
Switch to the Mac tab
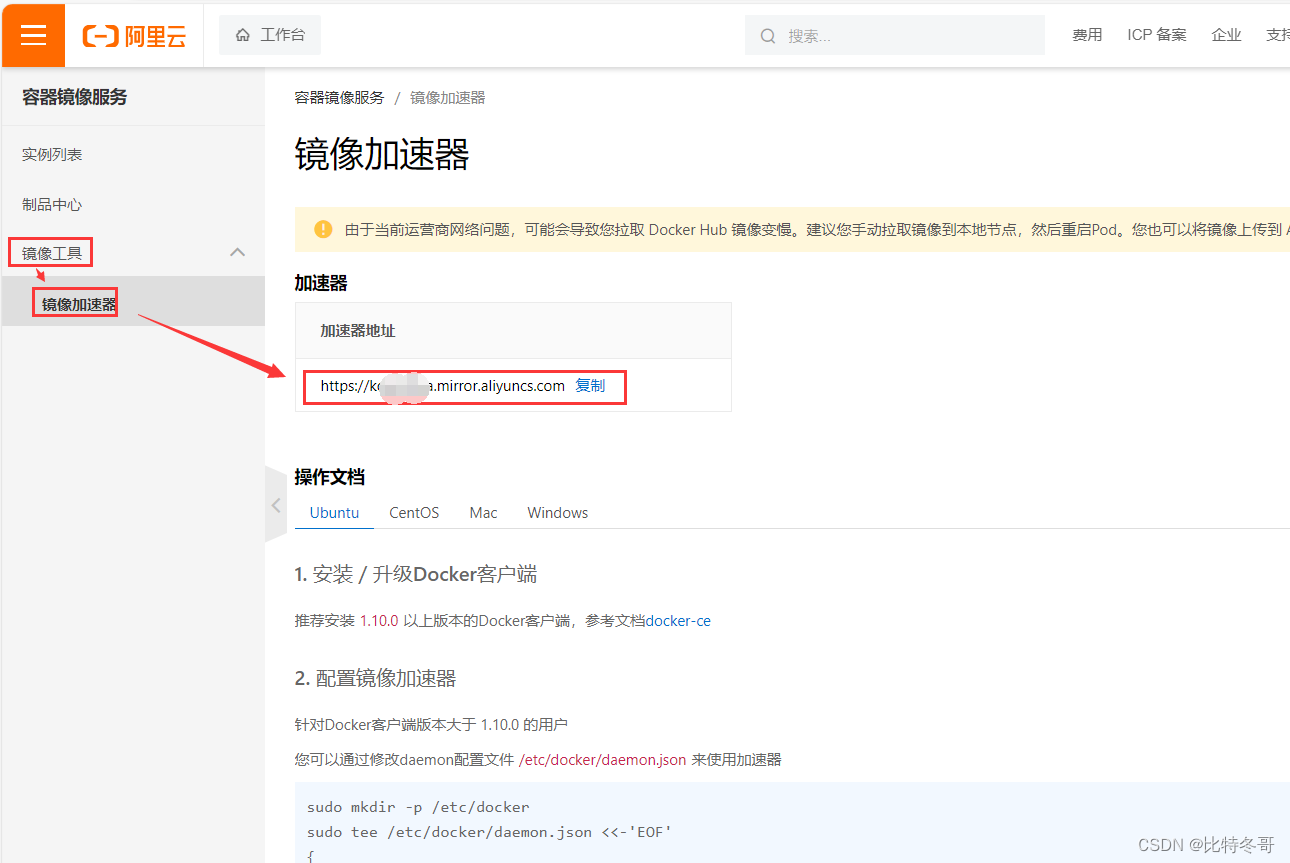click(x=483, y=512)
